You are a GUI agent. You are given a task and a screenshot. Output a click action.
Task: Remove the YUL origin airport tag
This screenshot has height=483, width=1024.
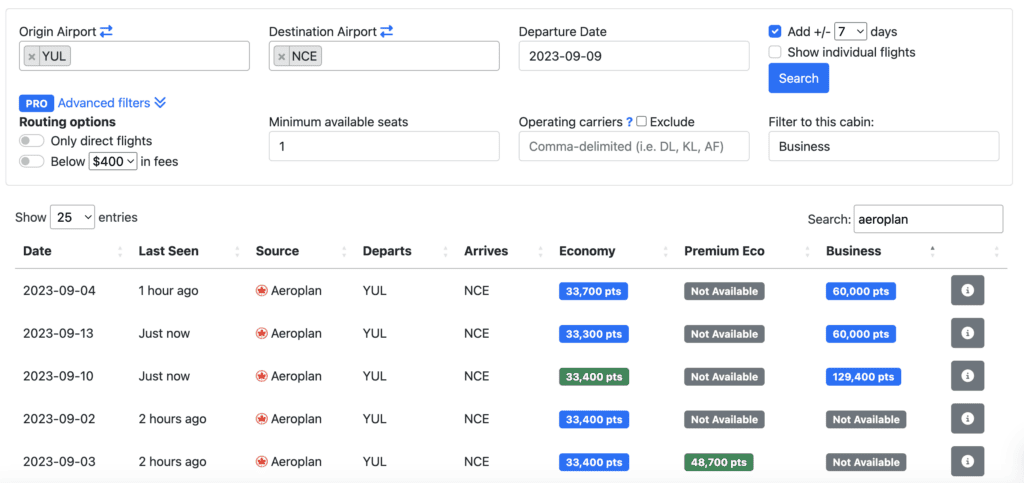[x=32, y=57]
